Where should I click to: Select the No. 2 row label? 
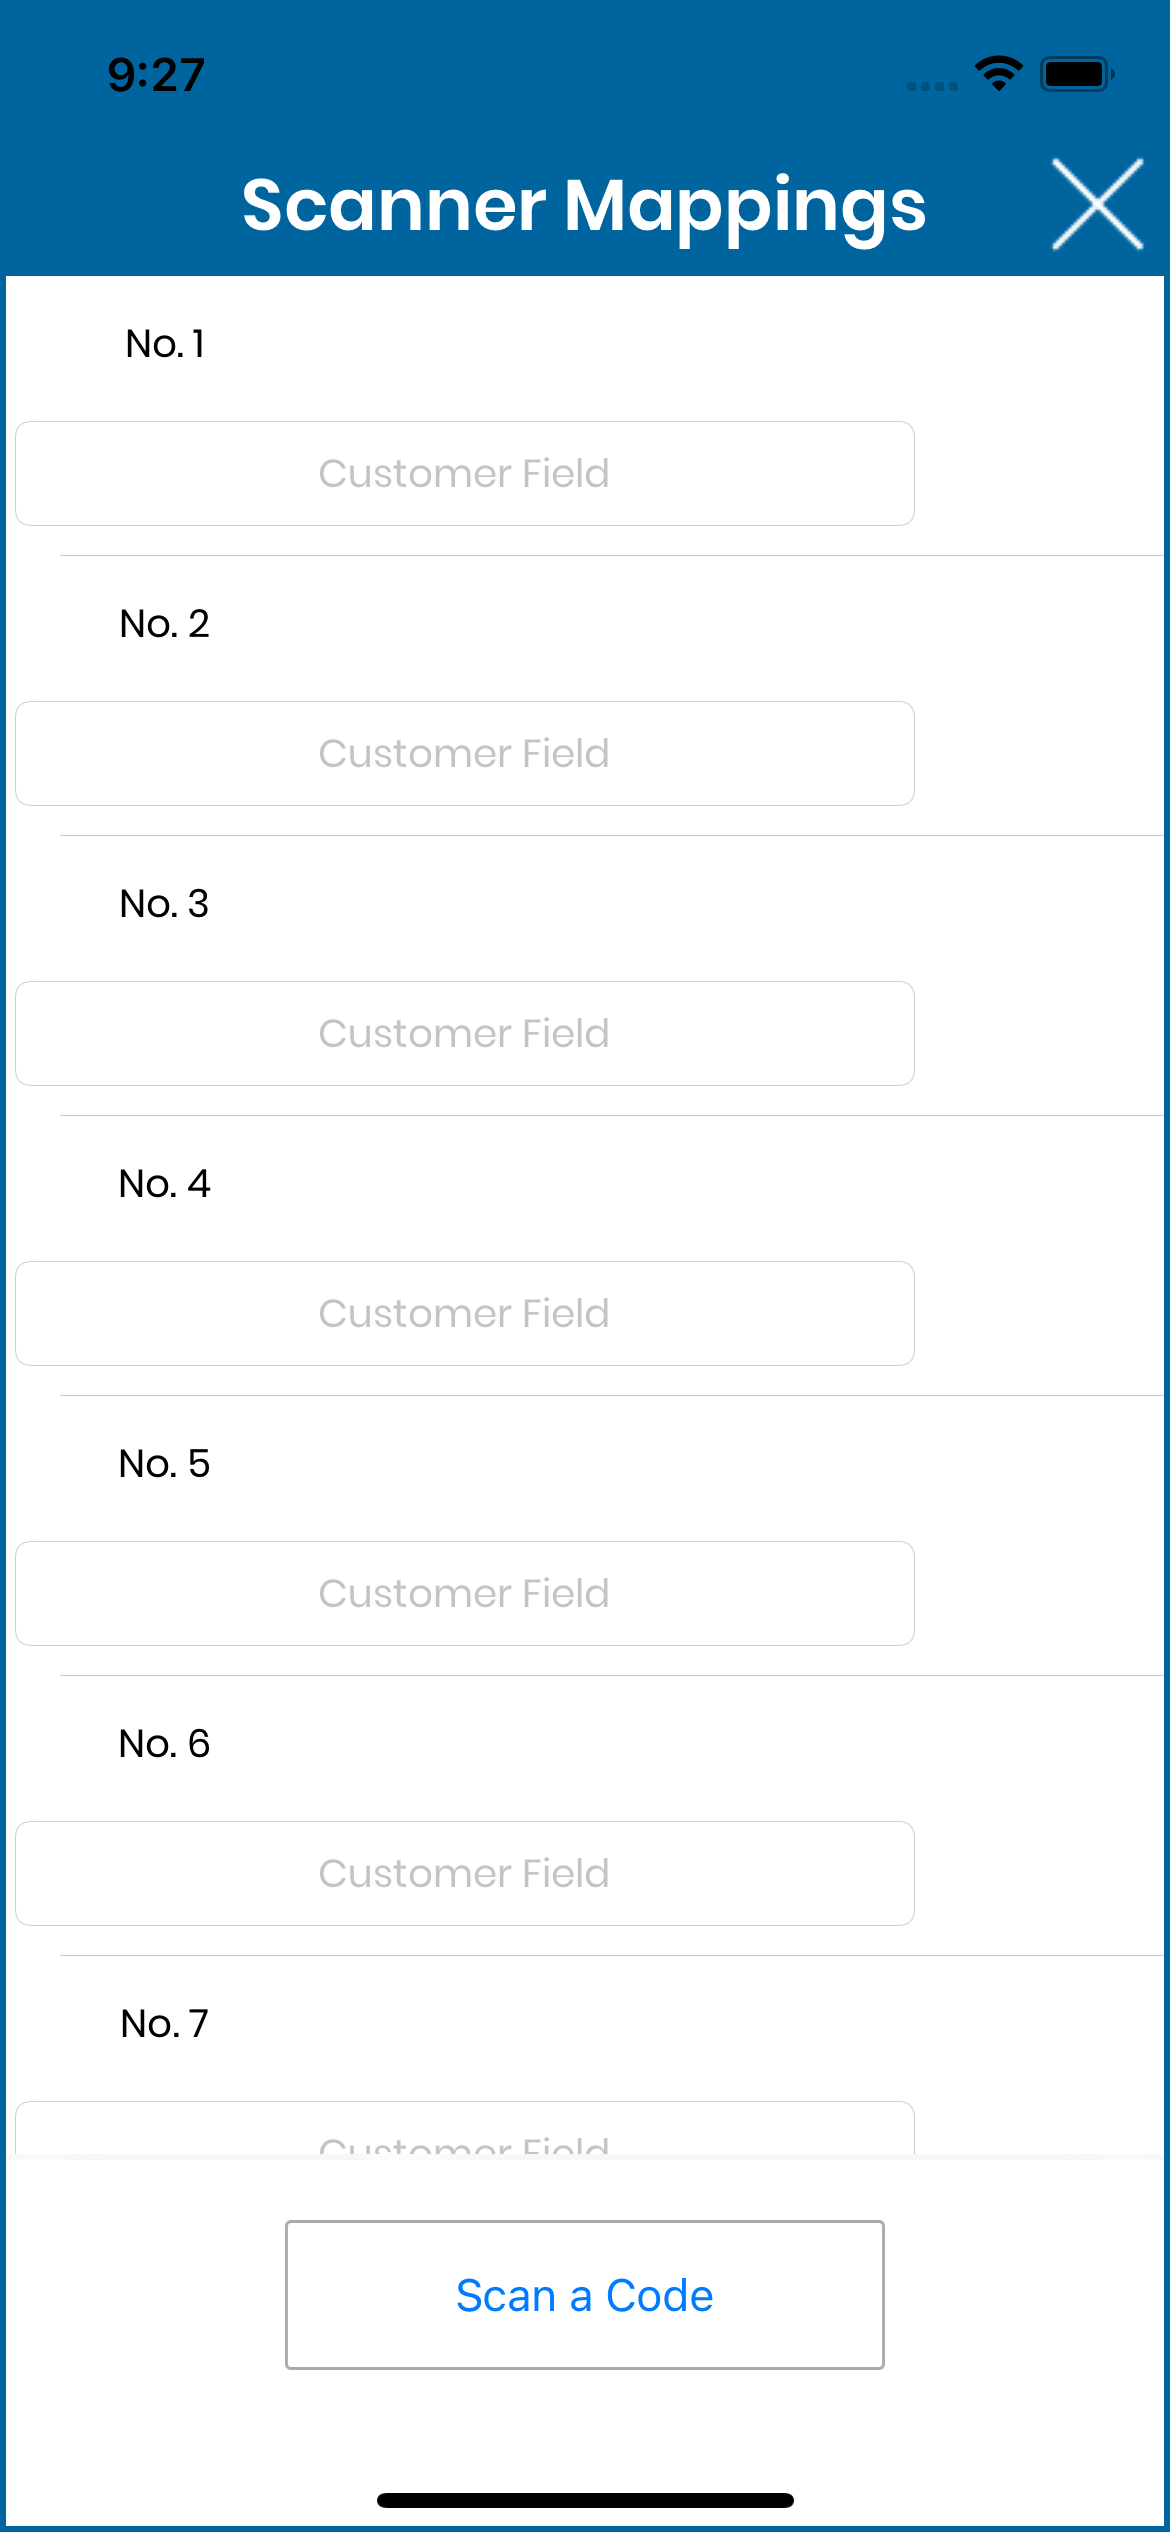click(x=165, y=623)
